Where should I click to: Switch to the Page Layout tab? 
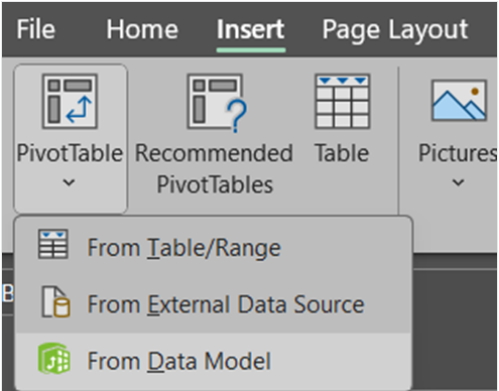(395, 31)
